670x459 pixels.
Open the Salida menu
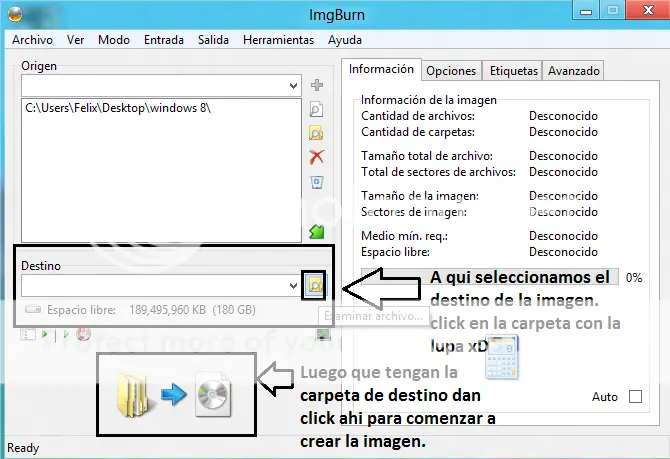[213, 40]
